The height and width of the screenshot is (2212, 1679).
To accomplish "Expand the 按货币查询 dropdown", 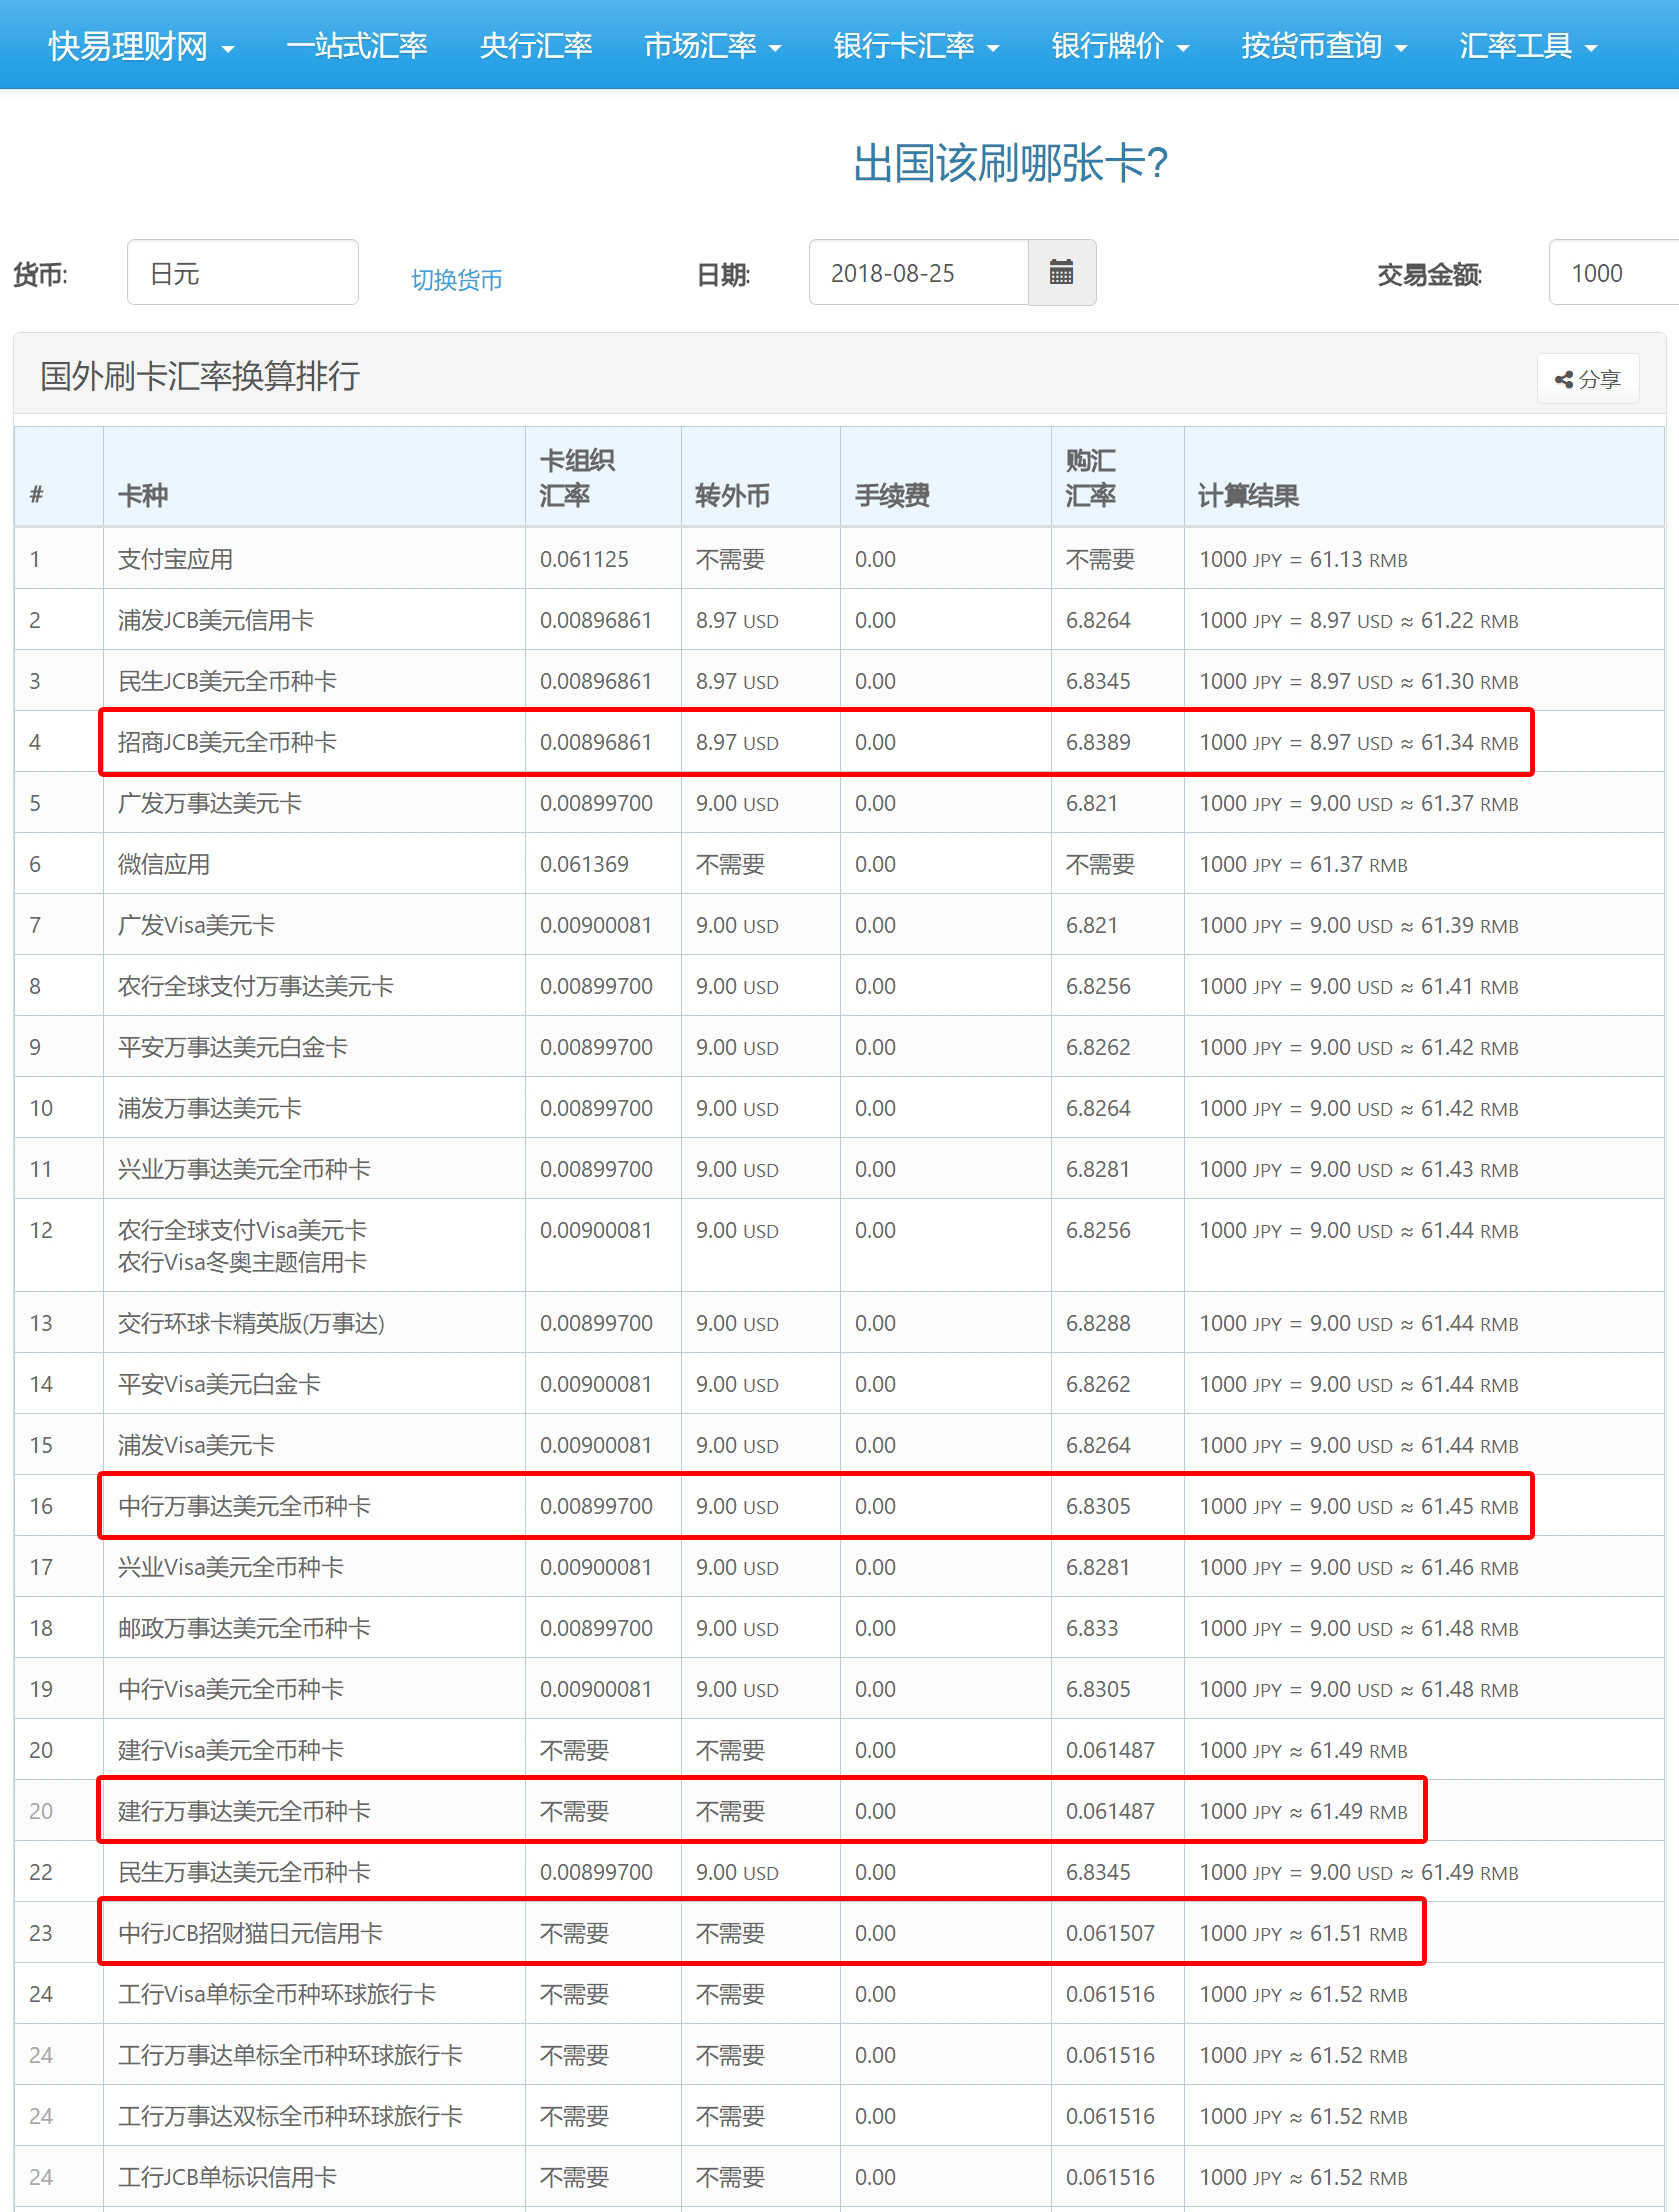I will 1324,46.
